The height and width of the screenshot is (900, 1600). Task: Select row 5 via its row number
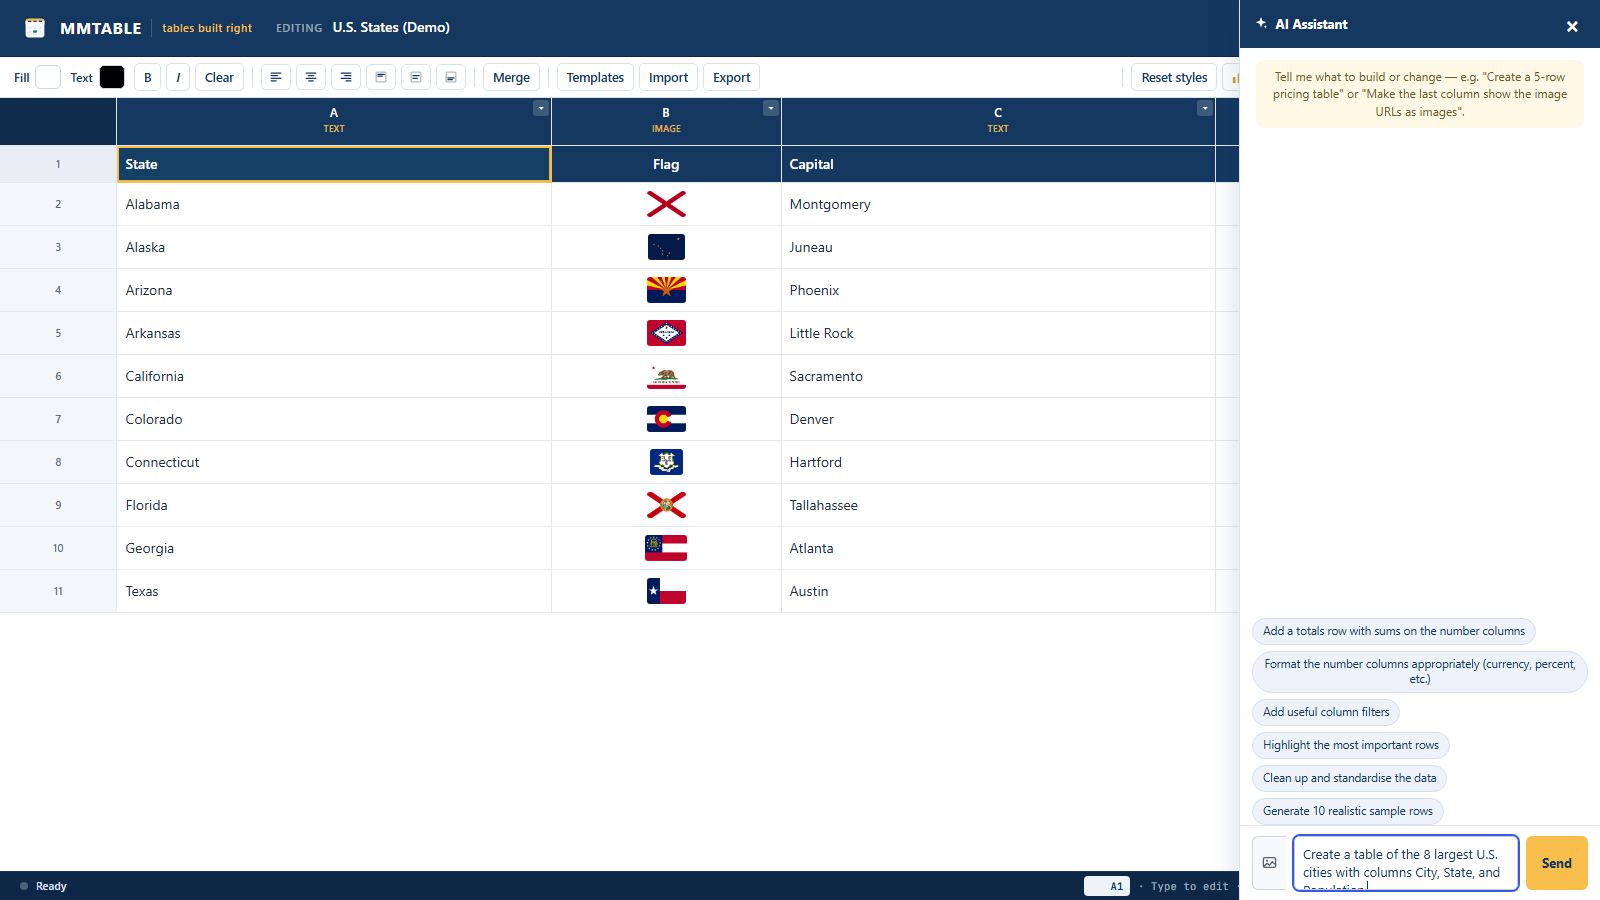58,333
